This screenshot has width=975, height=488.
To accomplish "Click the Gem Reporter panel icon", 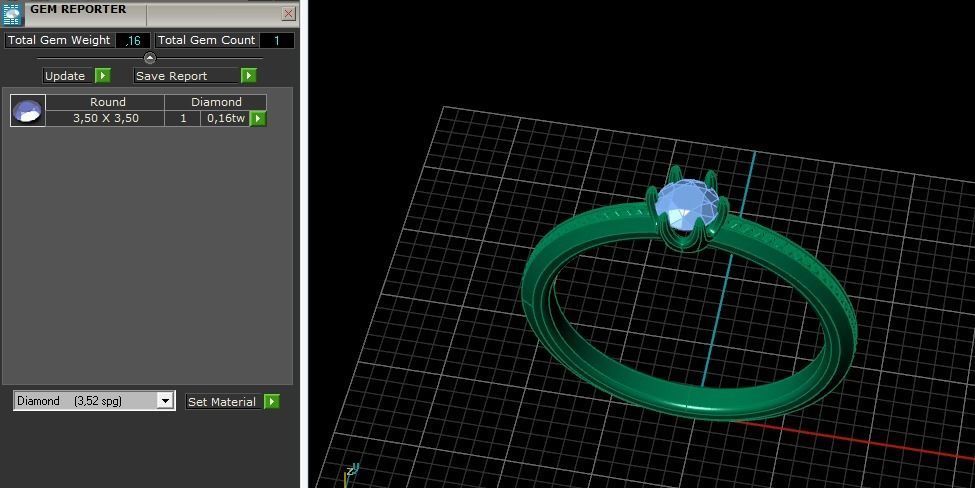I will tap(12, 14).
